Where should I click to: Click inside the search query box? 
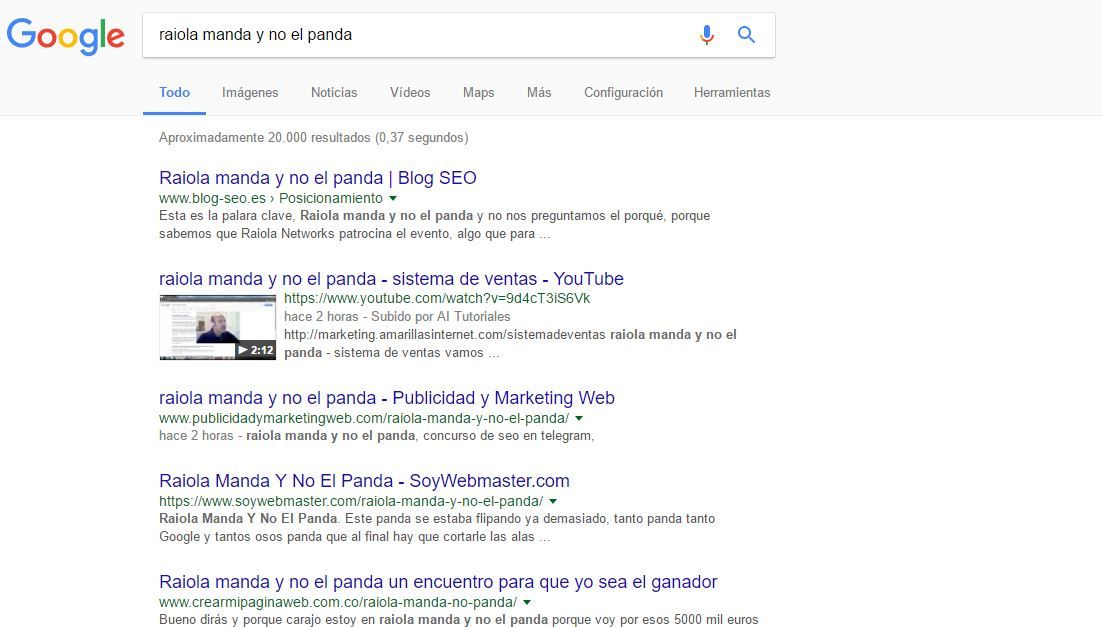point(420,35)
